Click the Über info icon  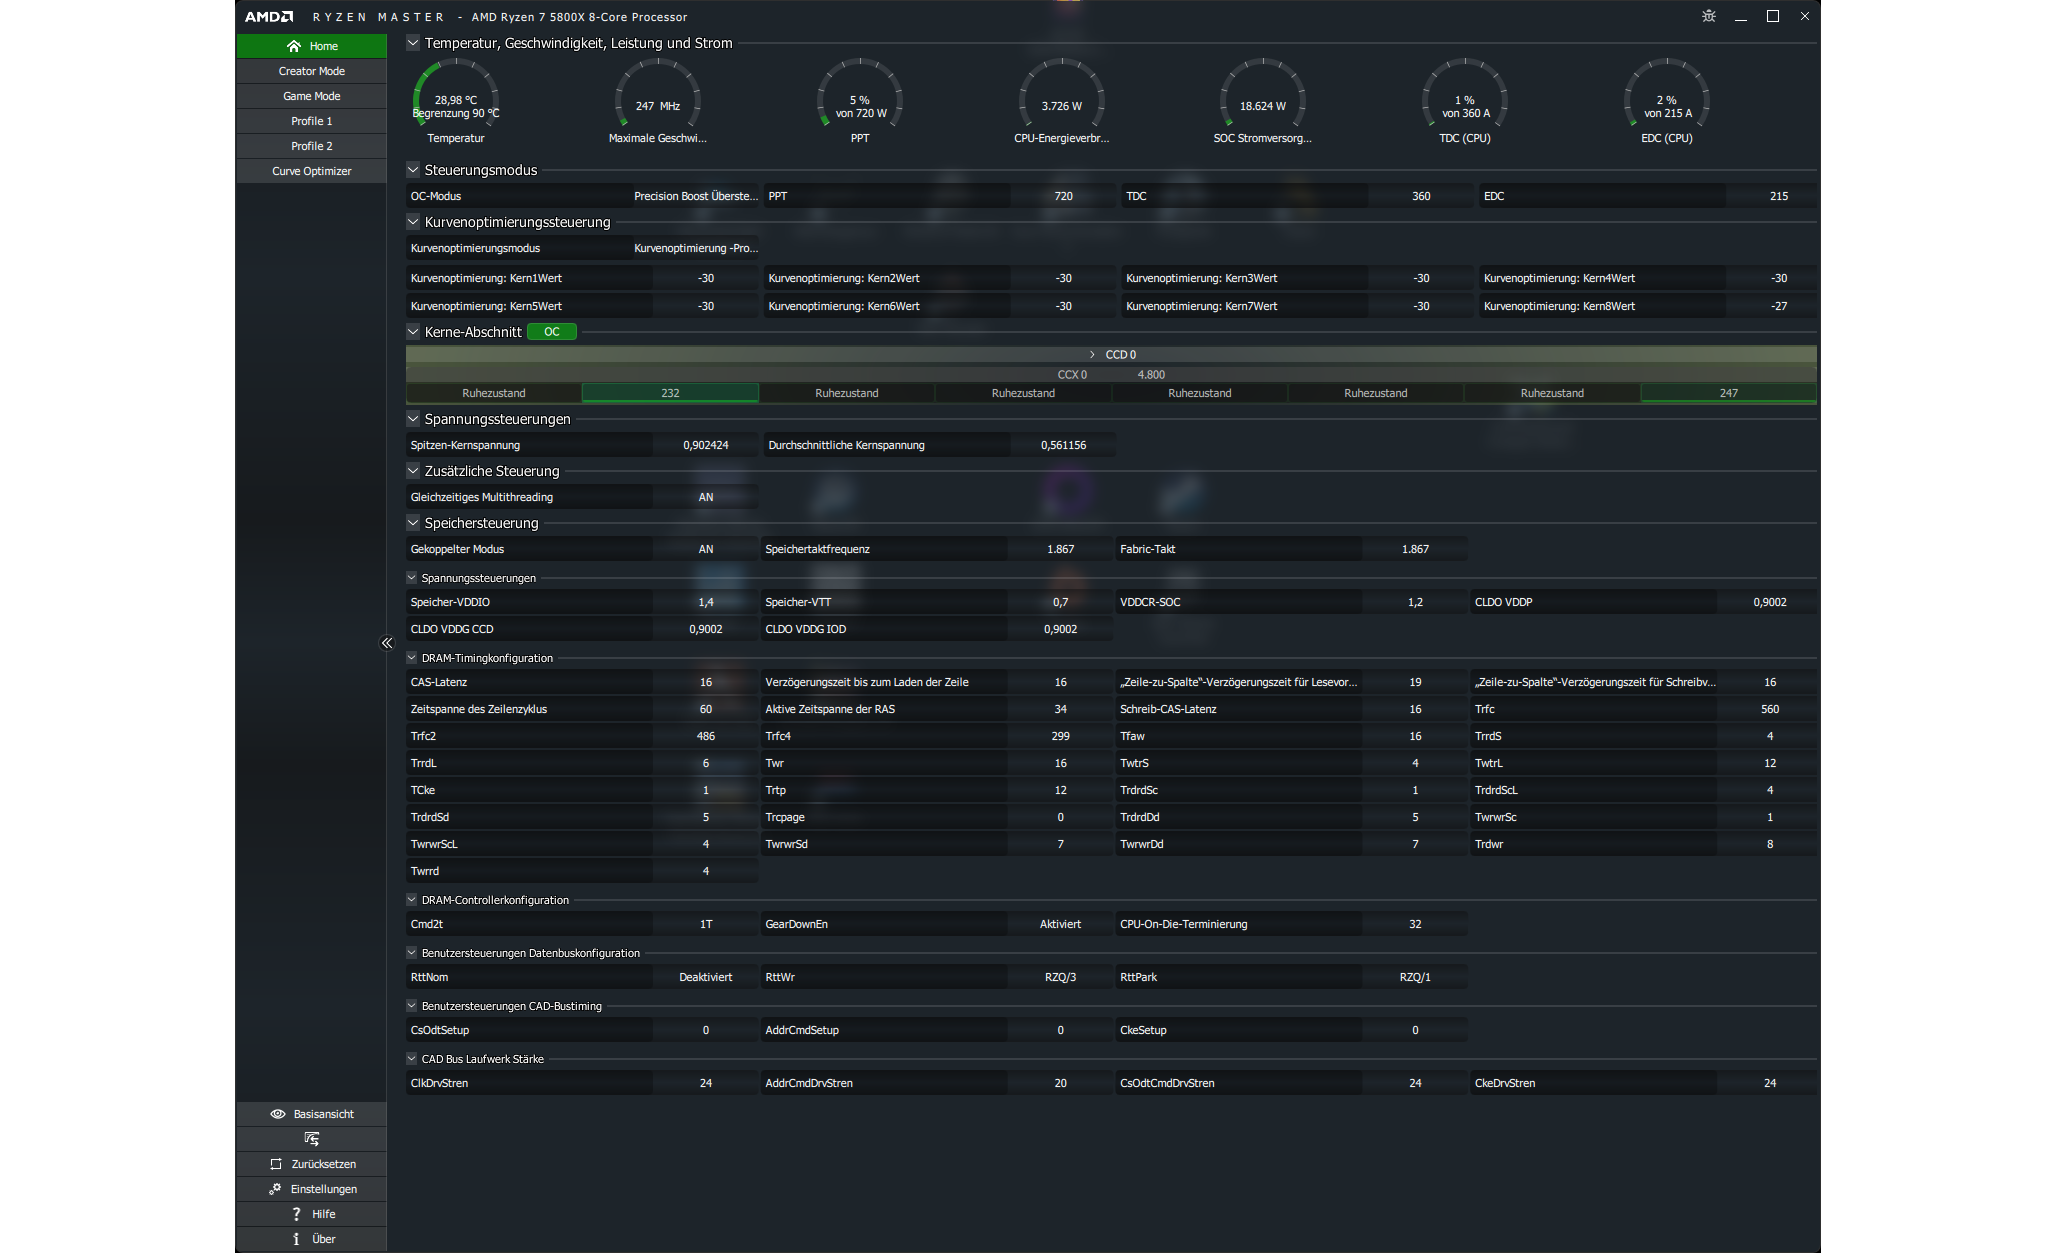pos(296,1239)
